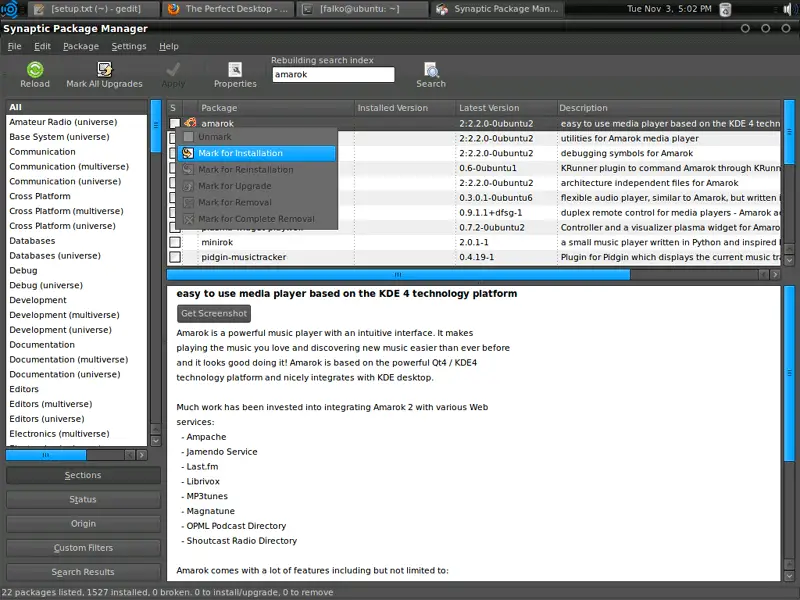The width and height of the screenshot is (800, 600).
Task: Click the Get Screenshot button
Action: (214, 313)
